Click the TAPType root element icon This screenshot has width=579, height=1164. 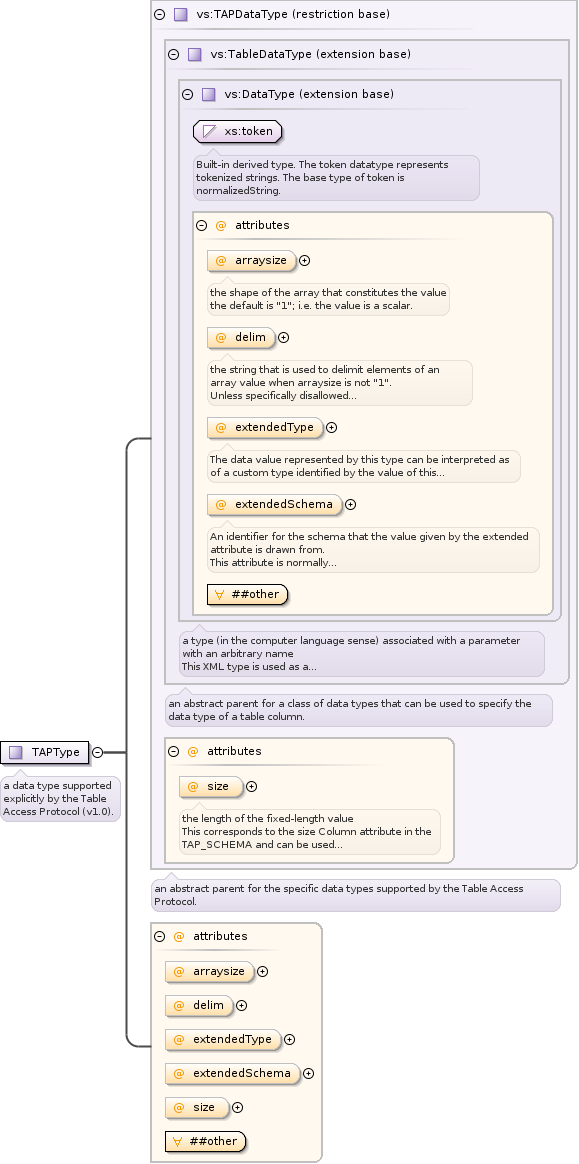click(x=16, y=752)
